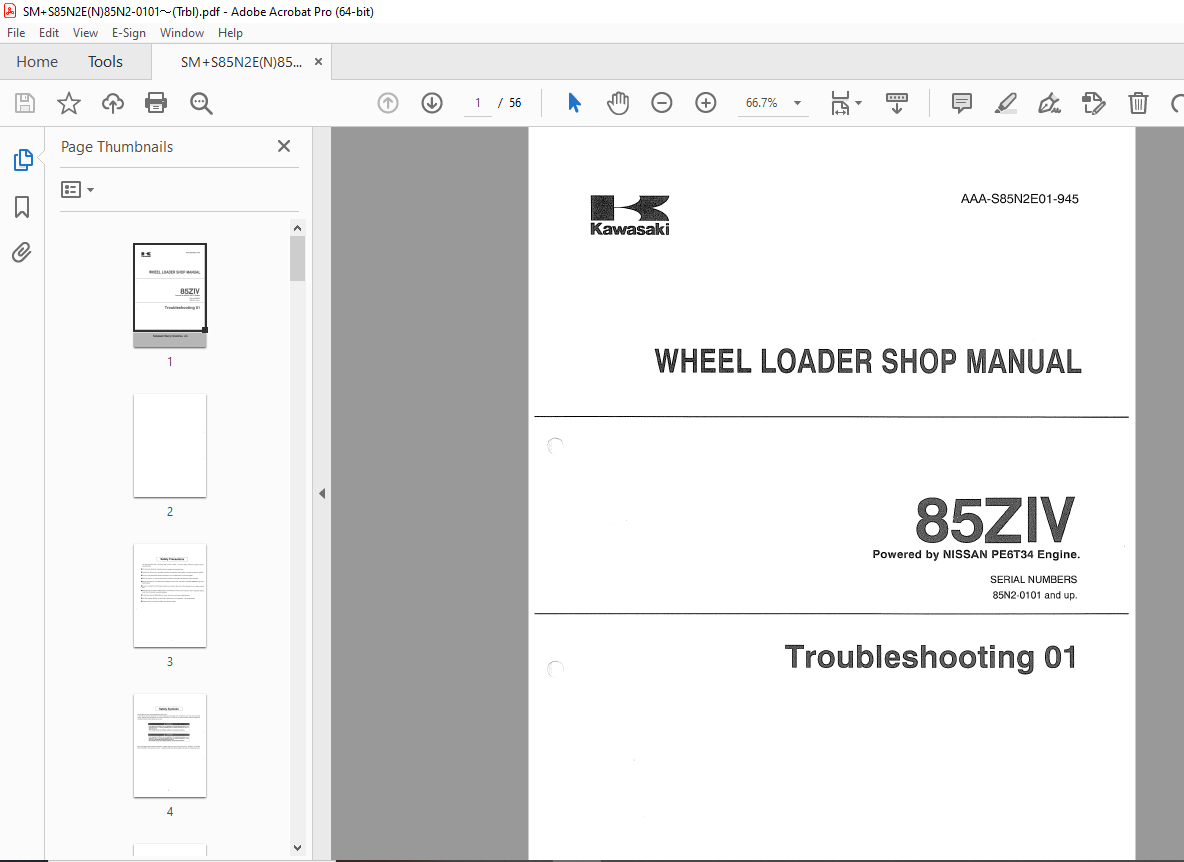Viewport: 1184px width, 862px height.
Task: Zoom out with minus icon
Action: pos(661,103)
